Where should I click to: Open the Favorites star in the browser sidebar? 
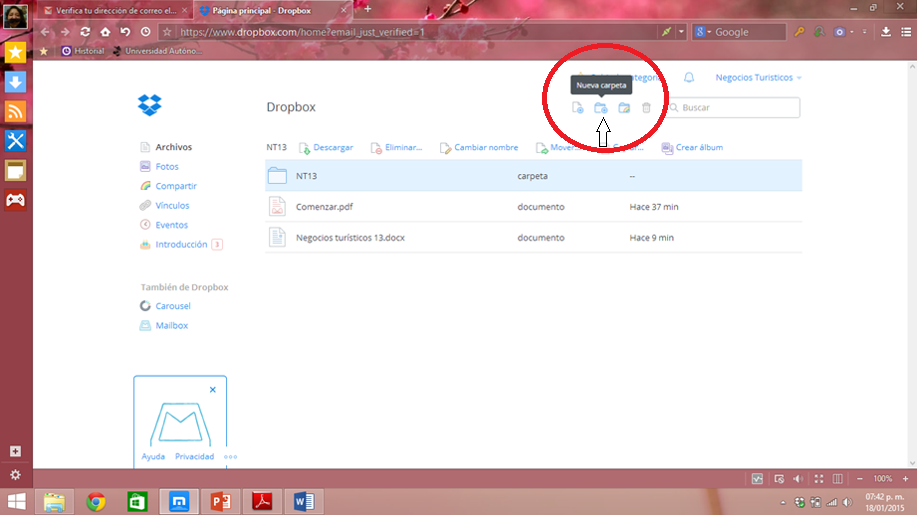coord(15,53)
